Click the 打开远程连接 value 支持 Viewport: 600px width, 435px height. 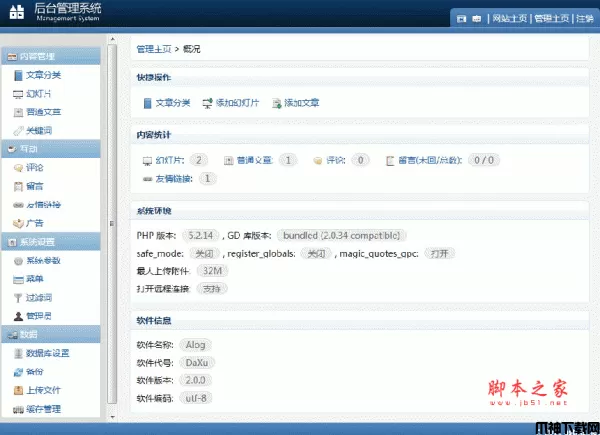(212, 289)
